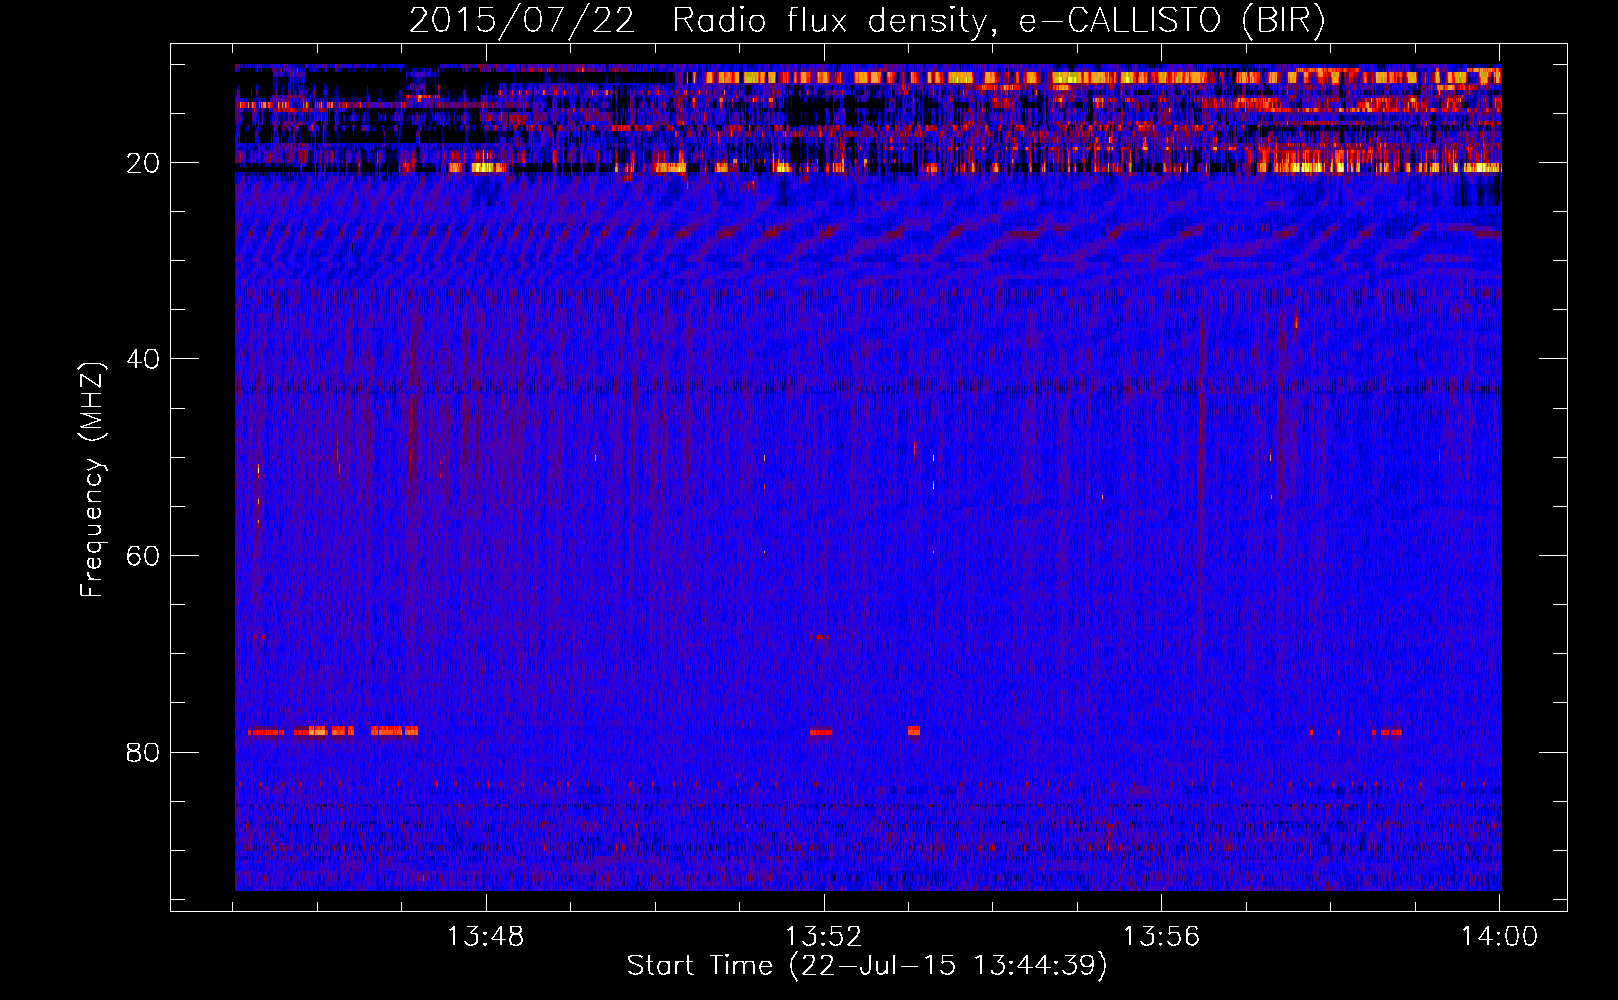Viewport: 1618px width, 1000px height.
Task: Click the 80 frequency tick label
Action: 143,752
